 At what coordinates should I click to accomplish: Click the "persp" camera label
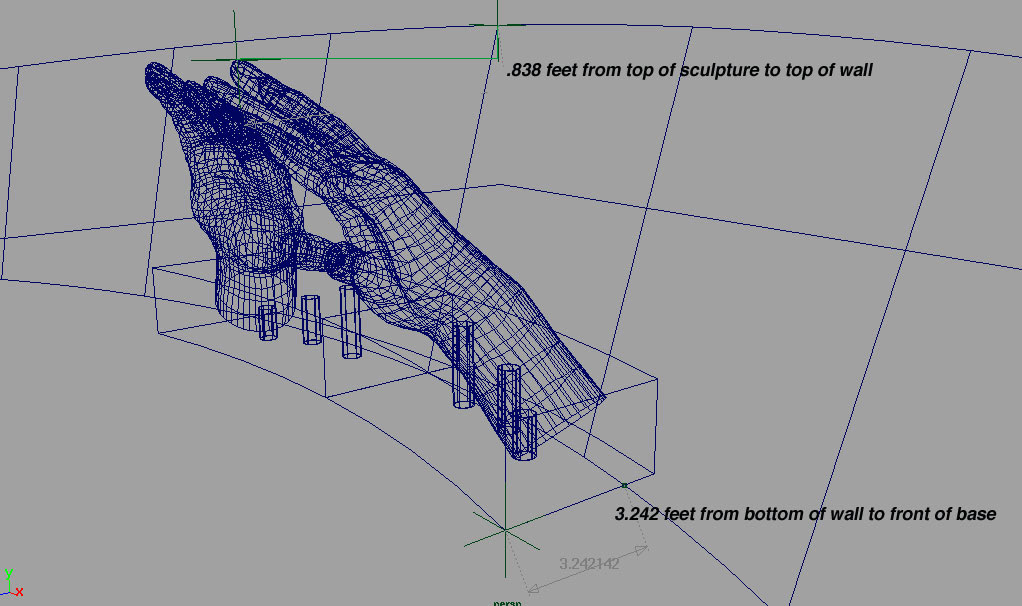507,603
